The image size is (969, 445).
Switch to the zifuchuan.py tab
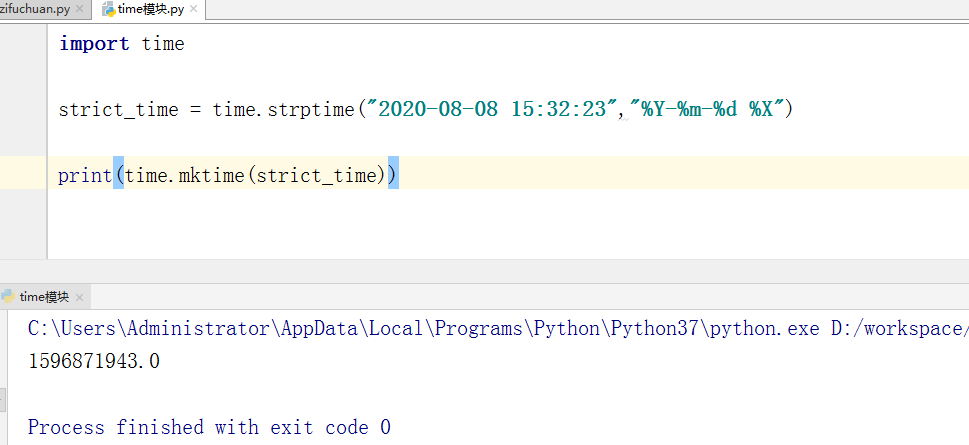(35, 9)
